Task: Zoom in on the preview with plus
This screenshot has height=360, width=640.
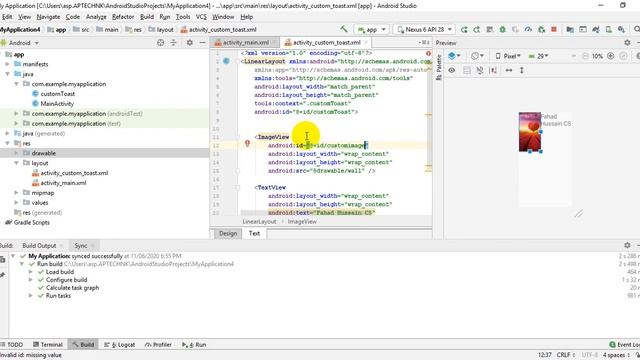Action: 611,56
